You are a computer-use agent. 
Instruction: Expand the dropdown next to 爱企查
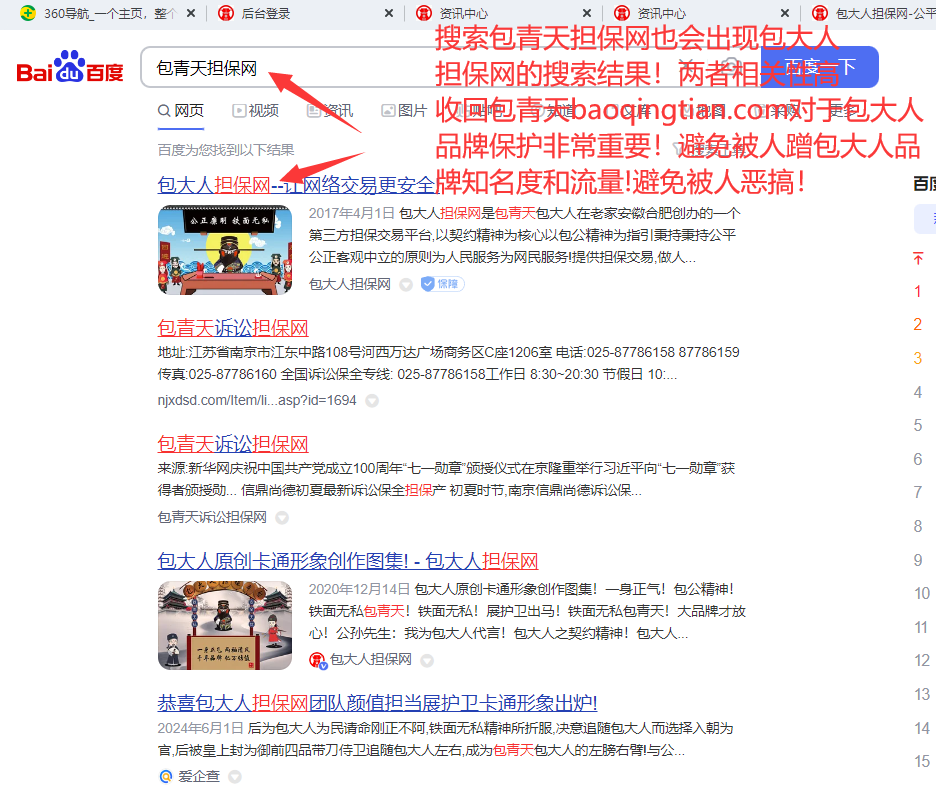(x=234, y=777)
